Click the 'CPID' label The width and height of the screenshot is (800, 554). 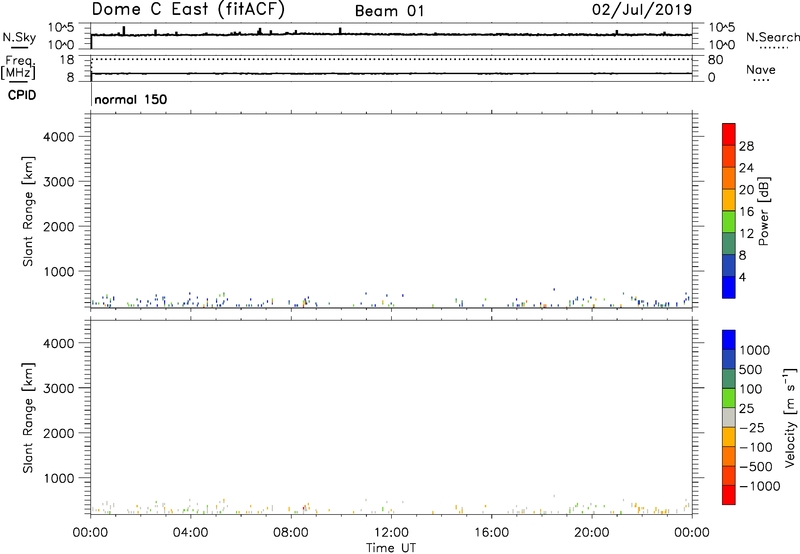click(22, 95)
